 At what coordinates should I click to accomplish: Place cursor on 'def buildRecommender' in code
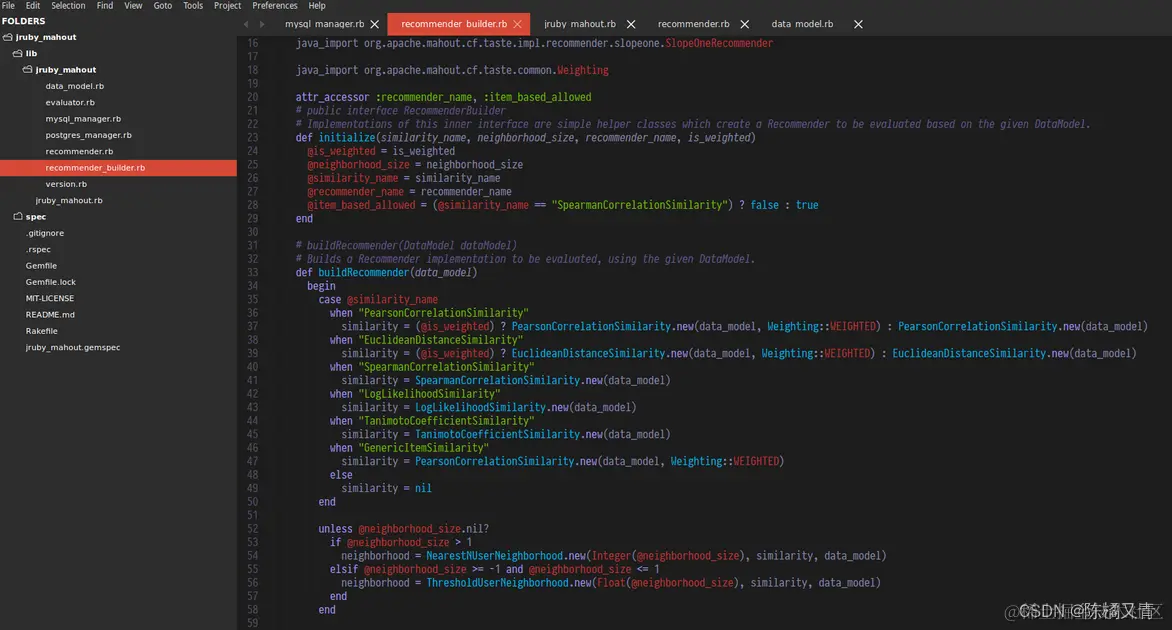coord(352,273)
